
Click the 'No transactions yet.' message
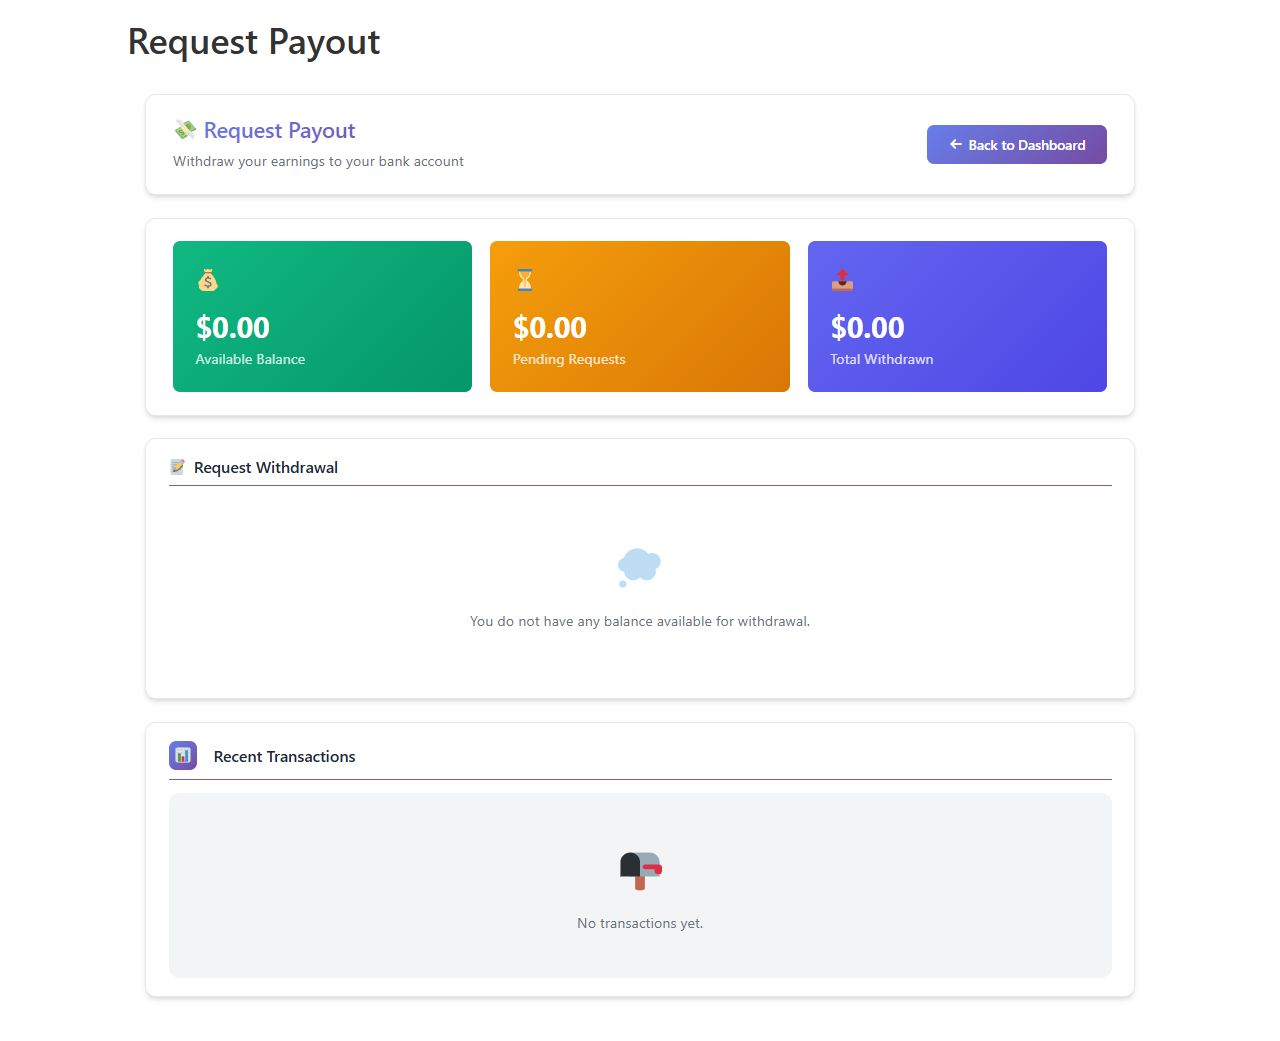[640, 924]
